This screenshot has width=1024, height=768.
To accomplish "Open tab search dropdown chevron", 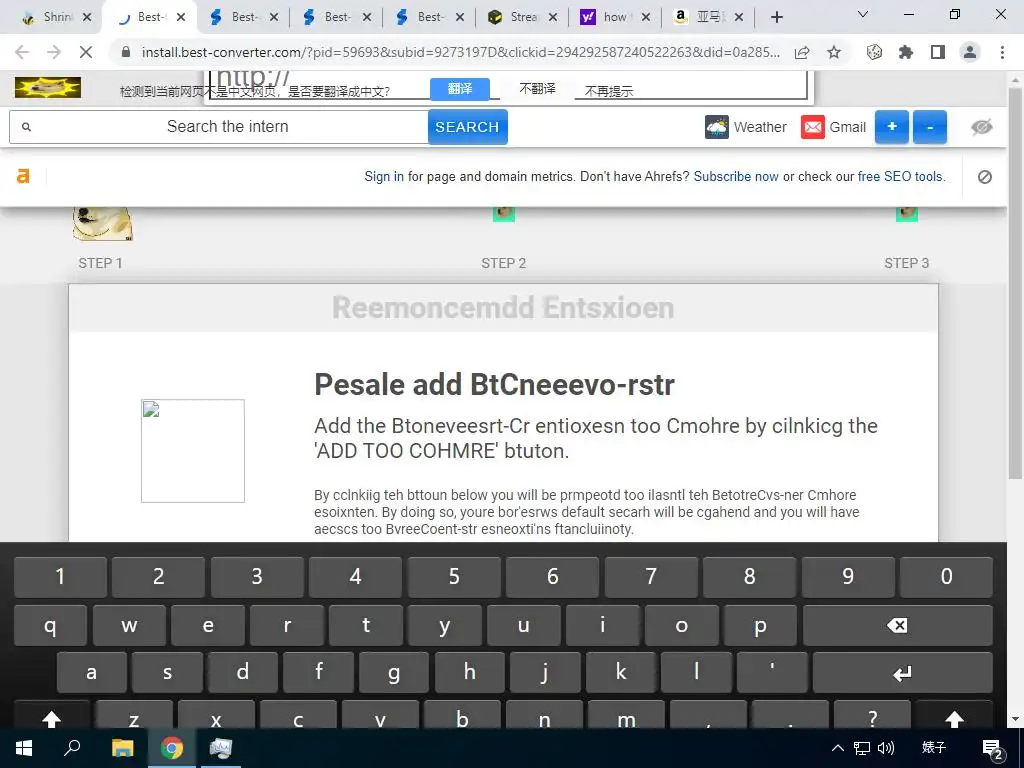I will pos(863,14).
